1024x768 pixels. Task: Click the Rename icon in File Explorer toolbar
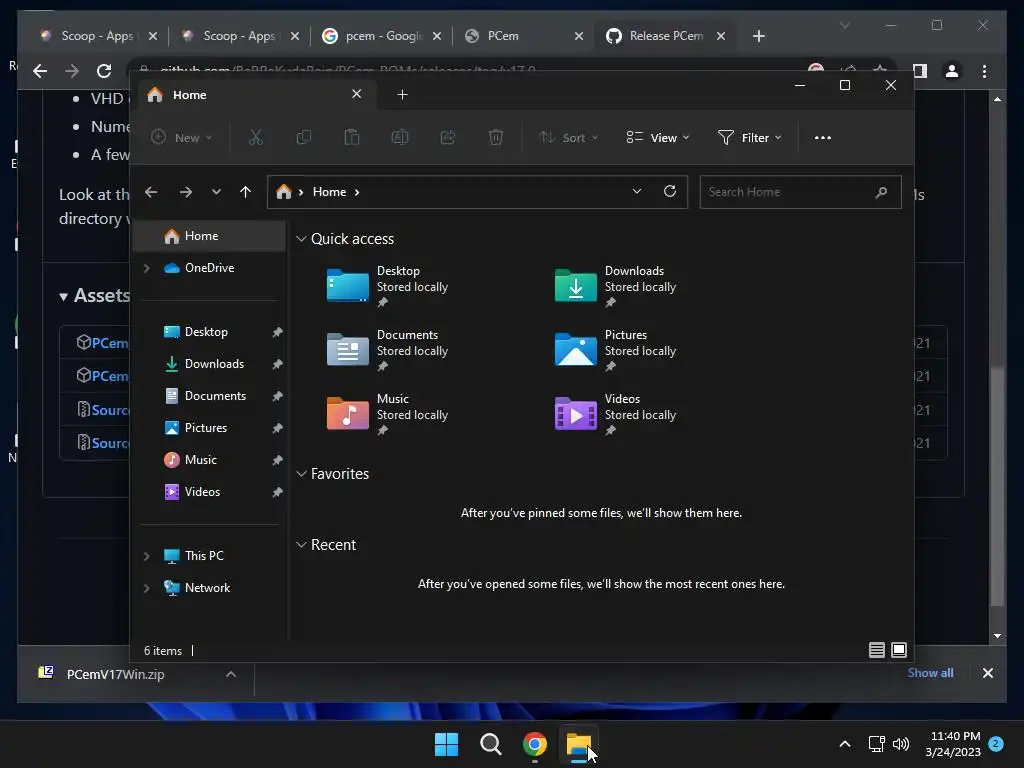click(x=400, y=137)
